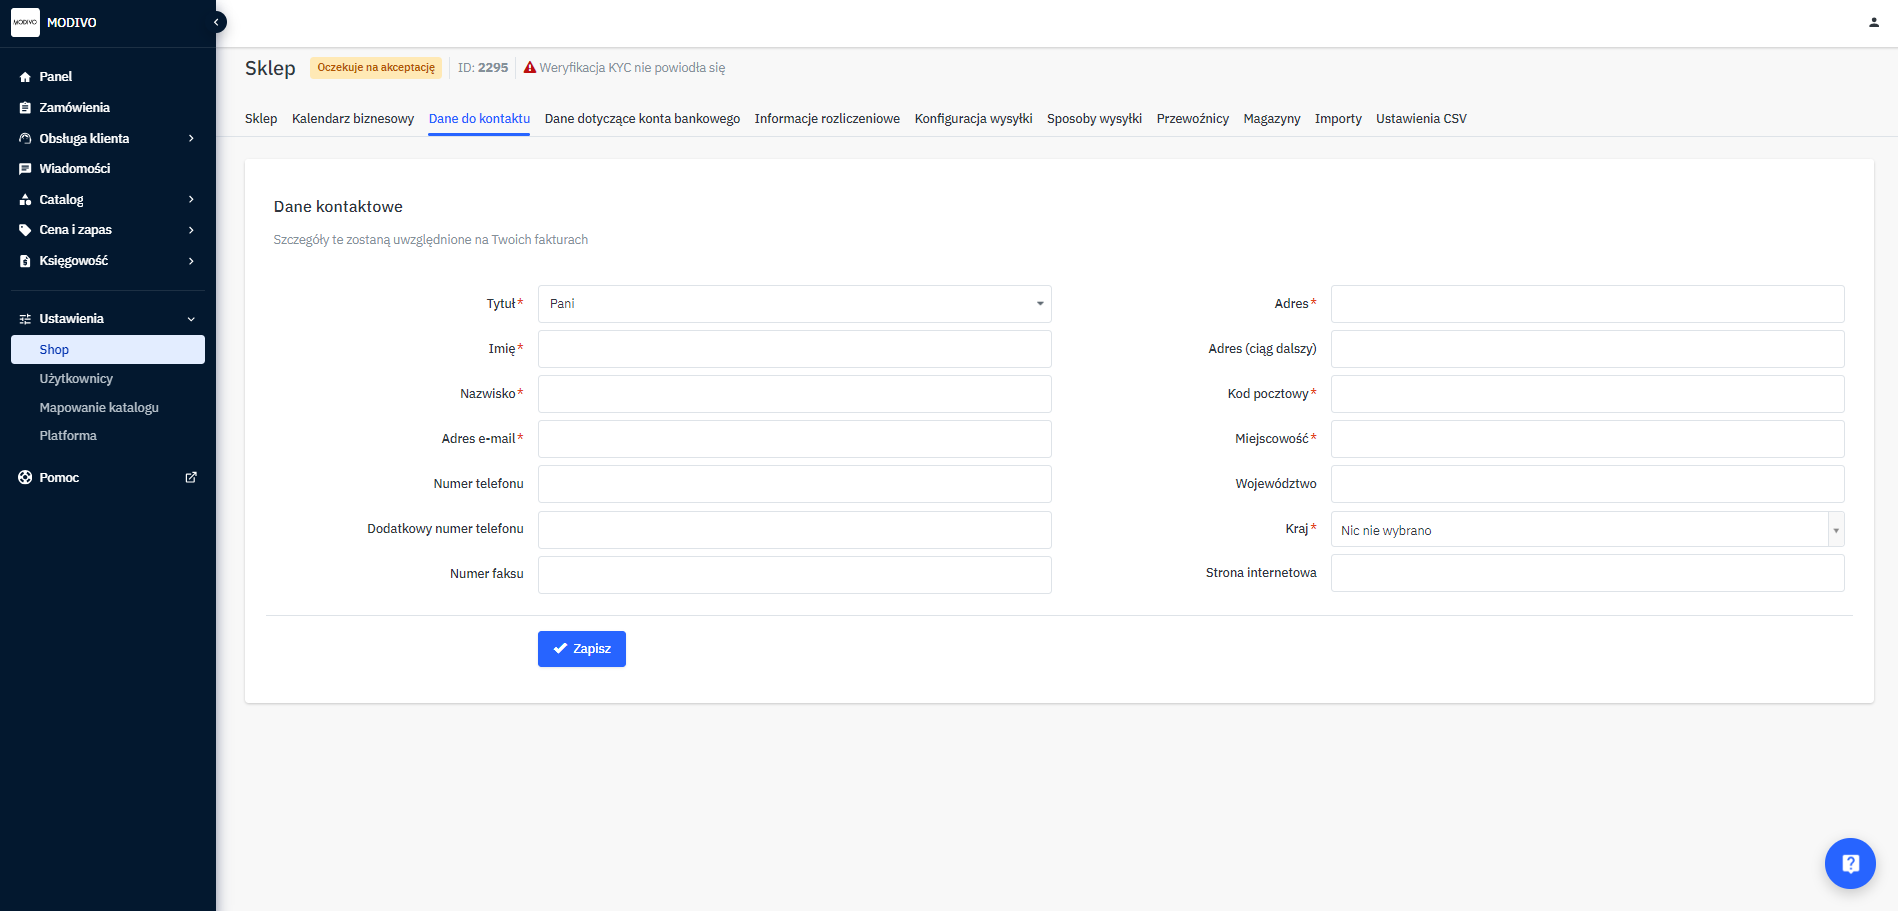The width and height of the screenshot is (1898, 911).
Task: Focus the Kod pocztowy input field
Action: (1586, 394)
